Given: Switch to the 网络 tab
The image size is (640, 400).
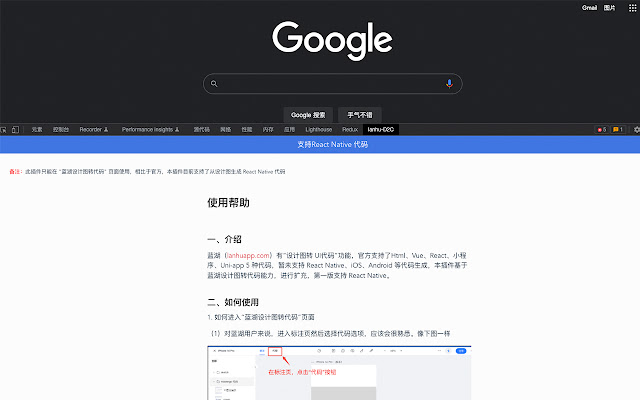Looking at the screenshot, I should 225,130.
